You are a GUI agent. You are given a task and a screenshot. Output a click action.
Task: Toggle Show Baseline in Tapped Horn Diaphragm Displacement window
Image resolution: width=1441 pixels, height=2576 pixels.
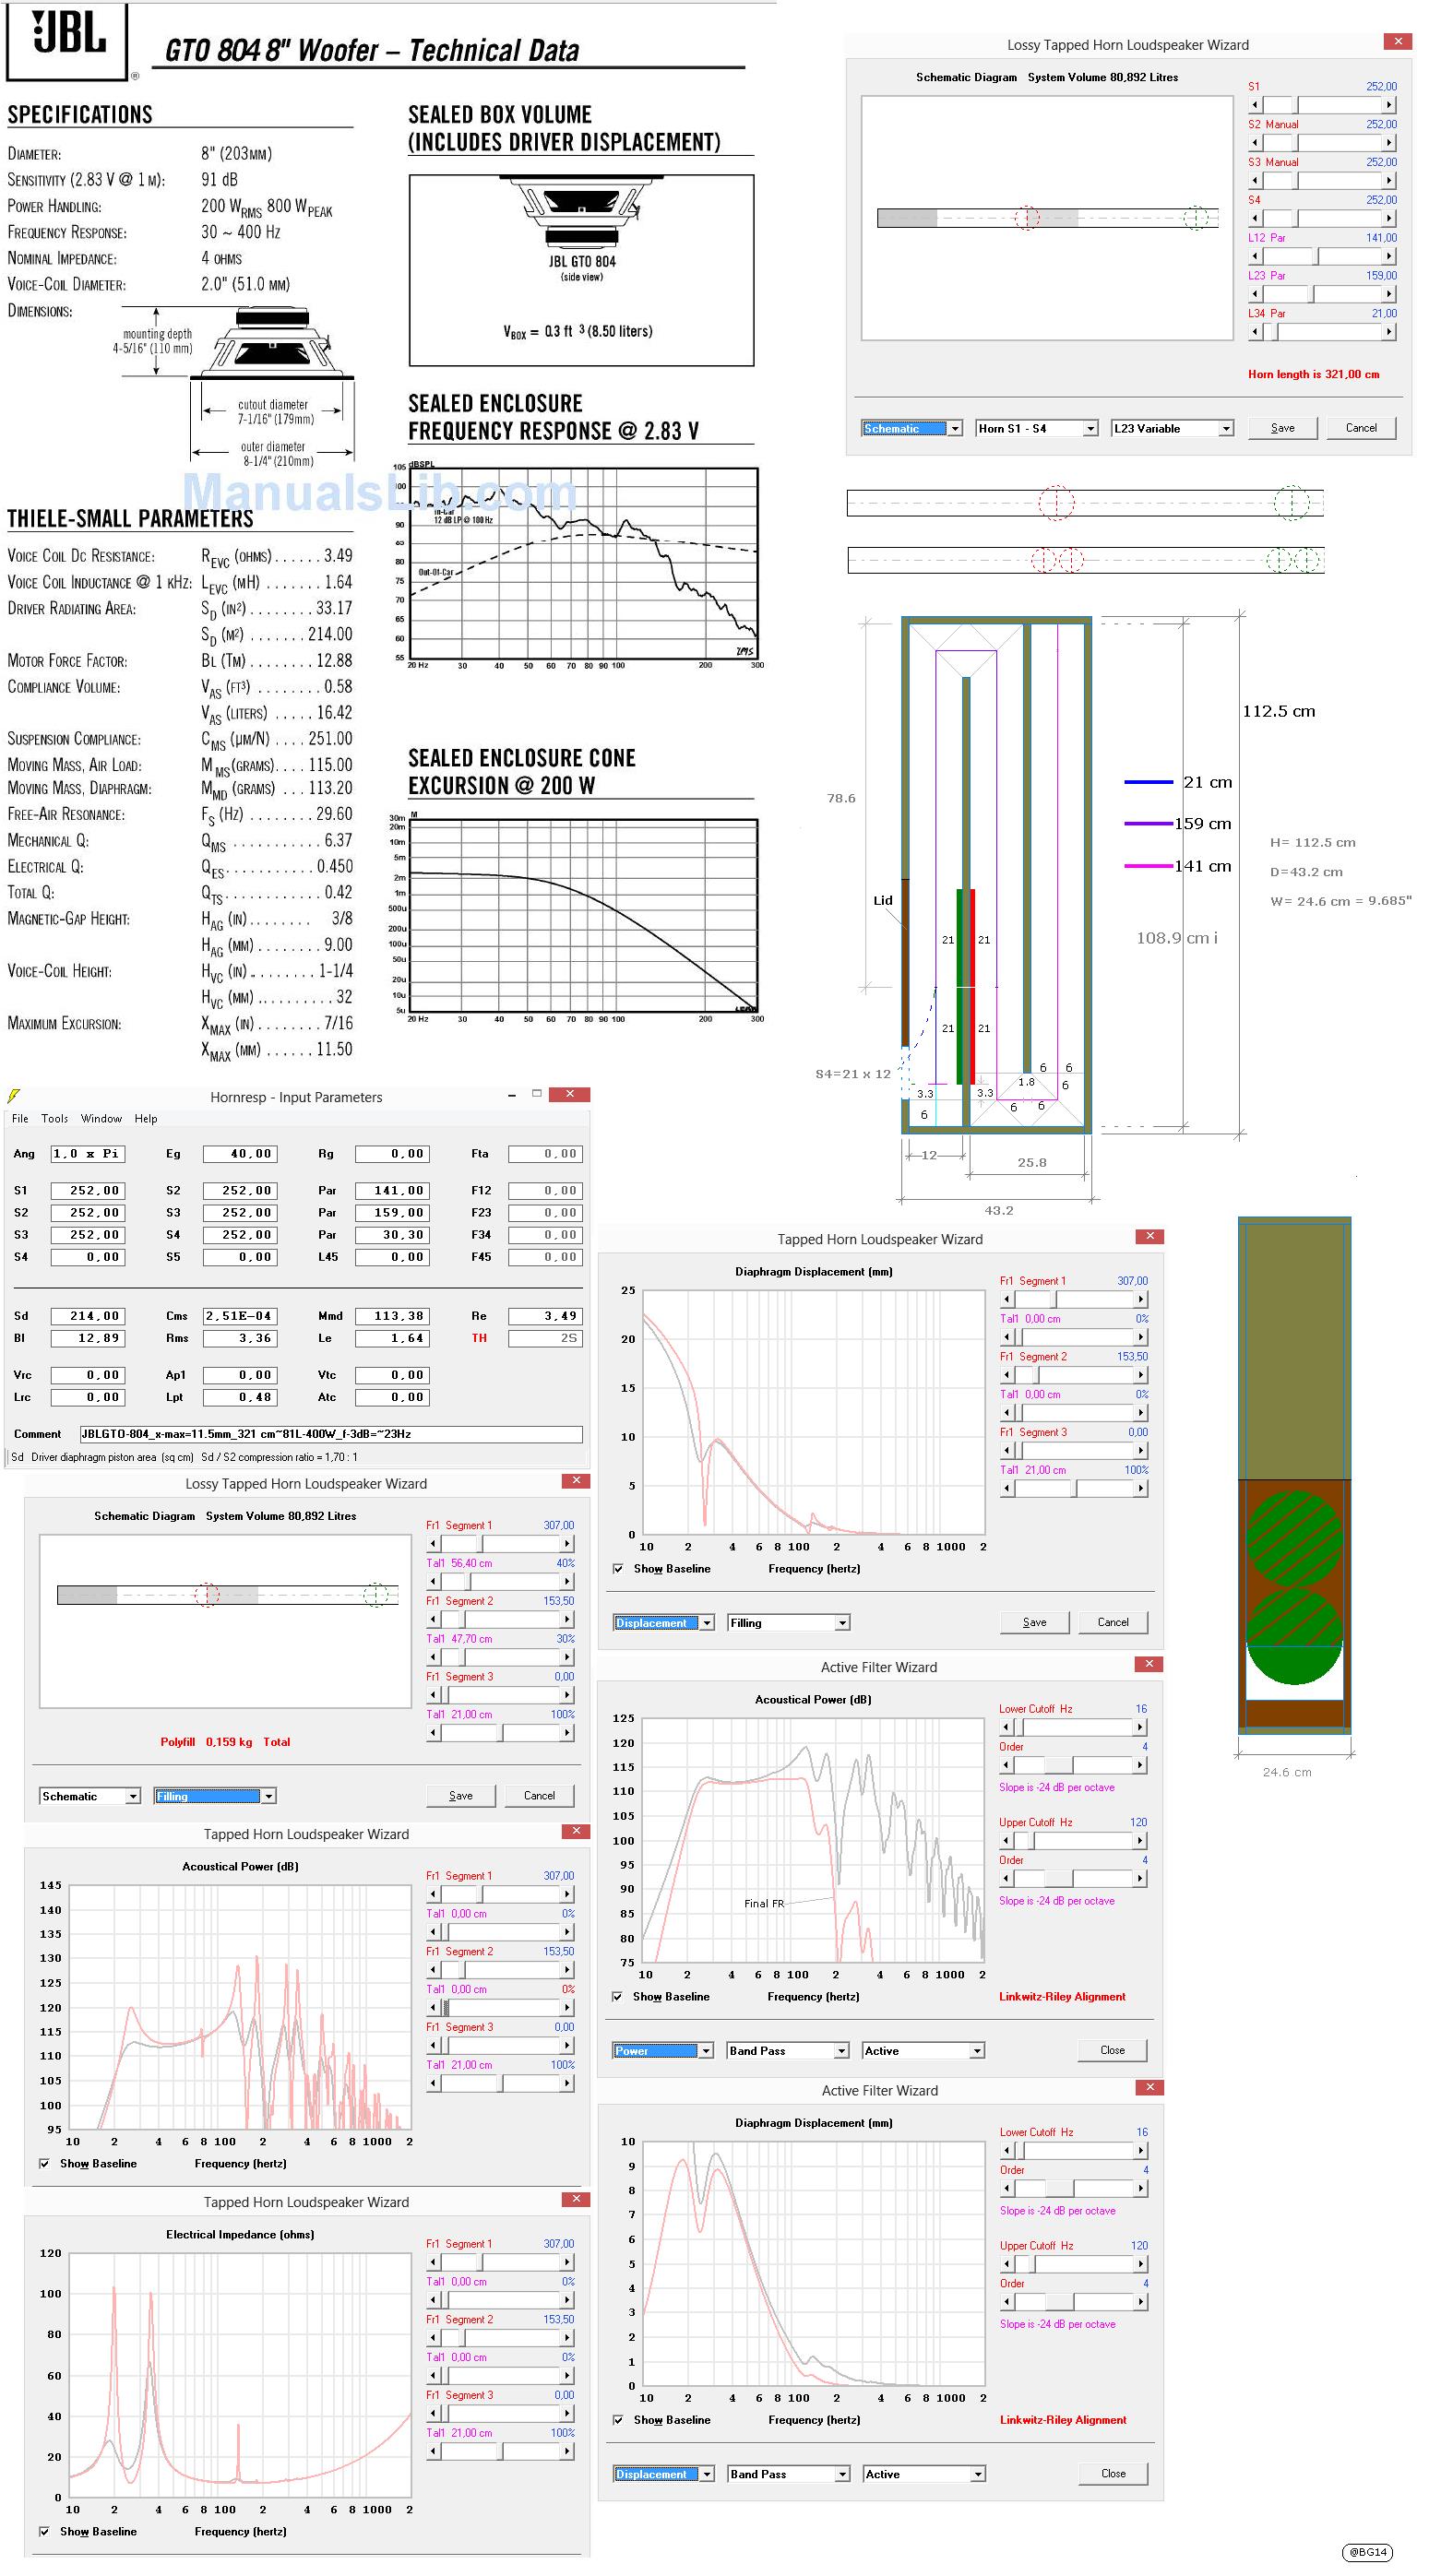point(617,1569)
